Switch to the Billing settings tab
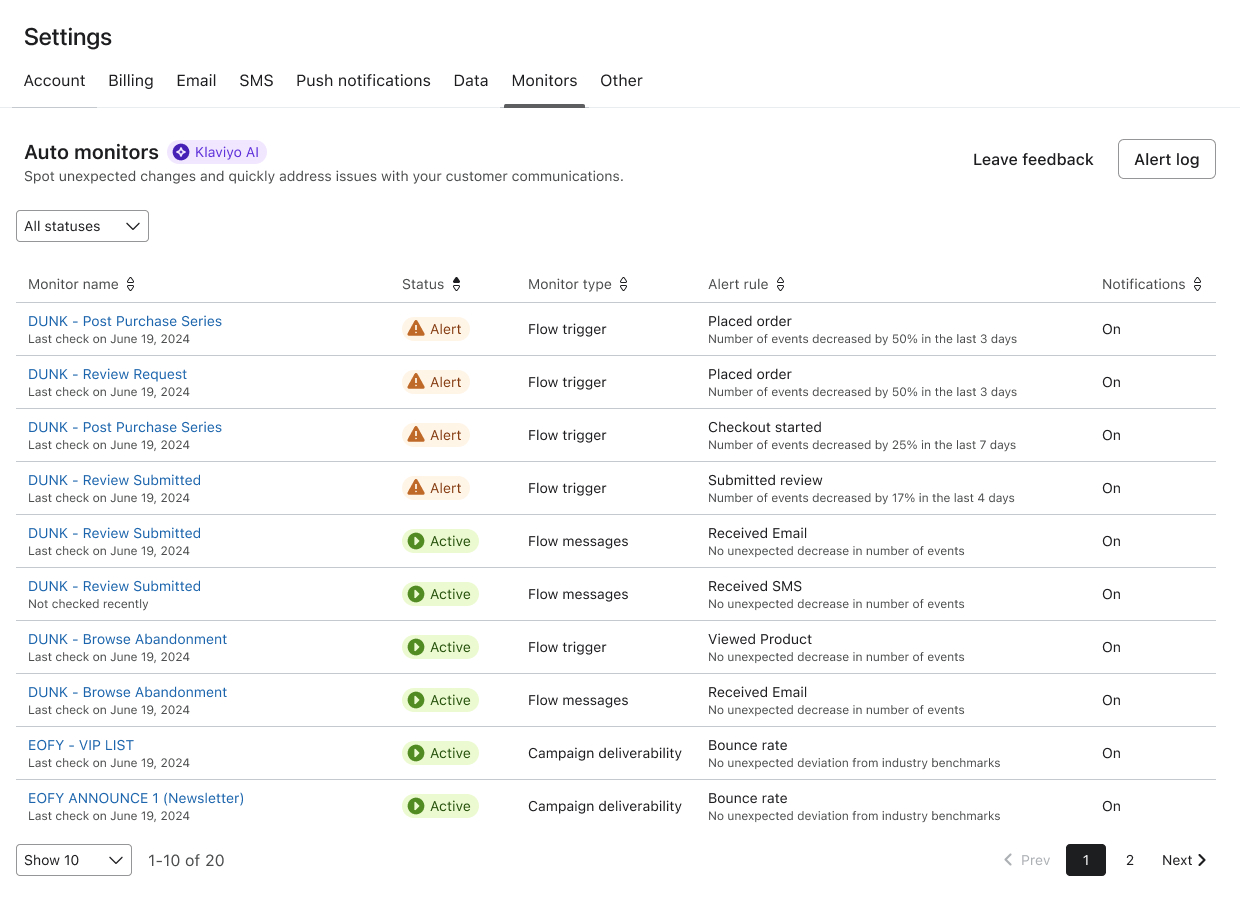The height and width of the screenshot is (912, 1240). (x=130, y=81)
